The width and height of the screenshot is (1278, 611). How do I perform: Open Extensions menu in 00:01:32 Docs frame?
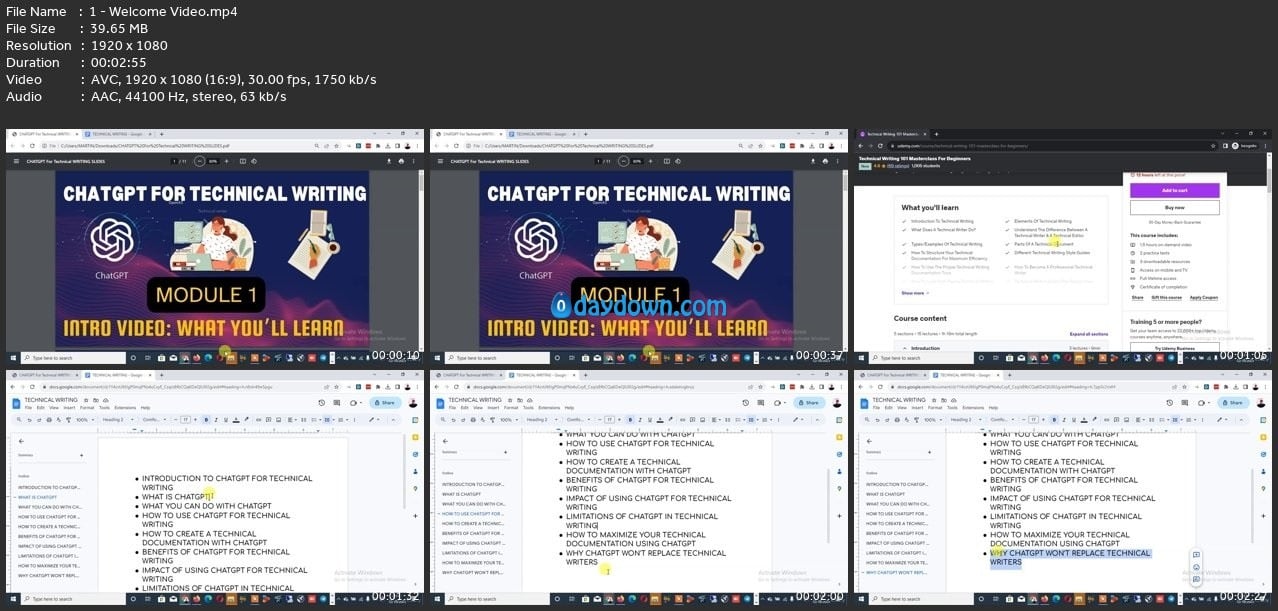(x=125, y=408)
